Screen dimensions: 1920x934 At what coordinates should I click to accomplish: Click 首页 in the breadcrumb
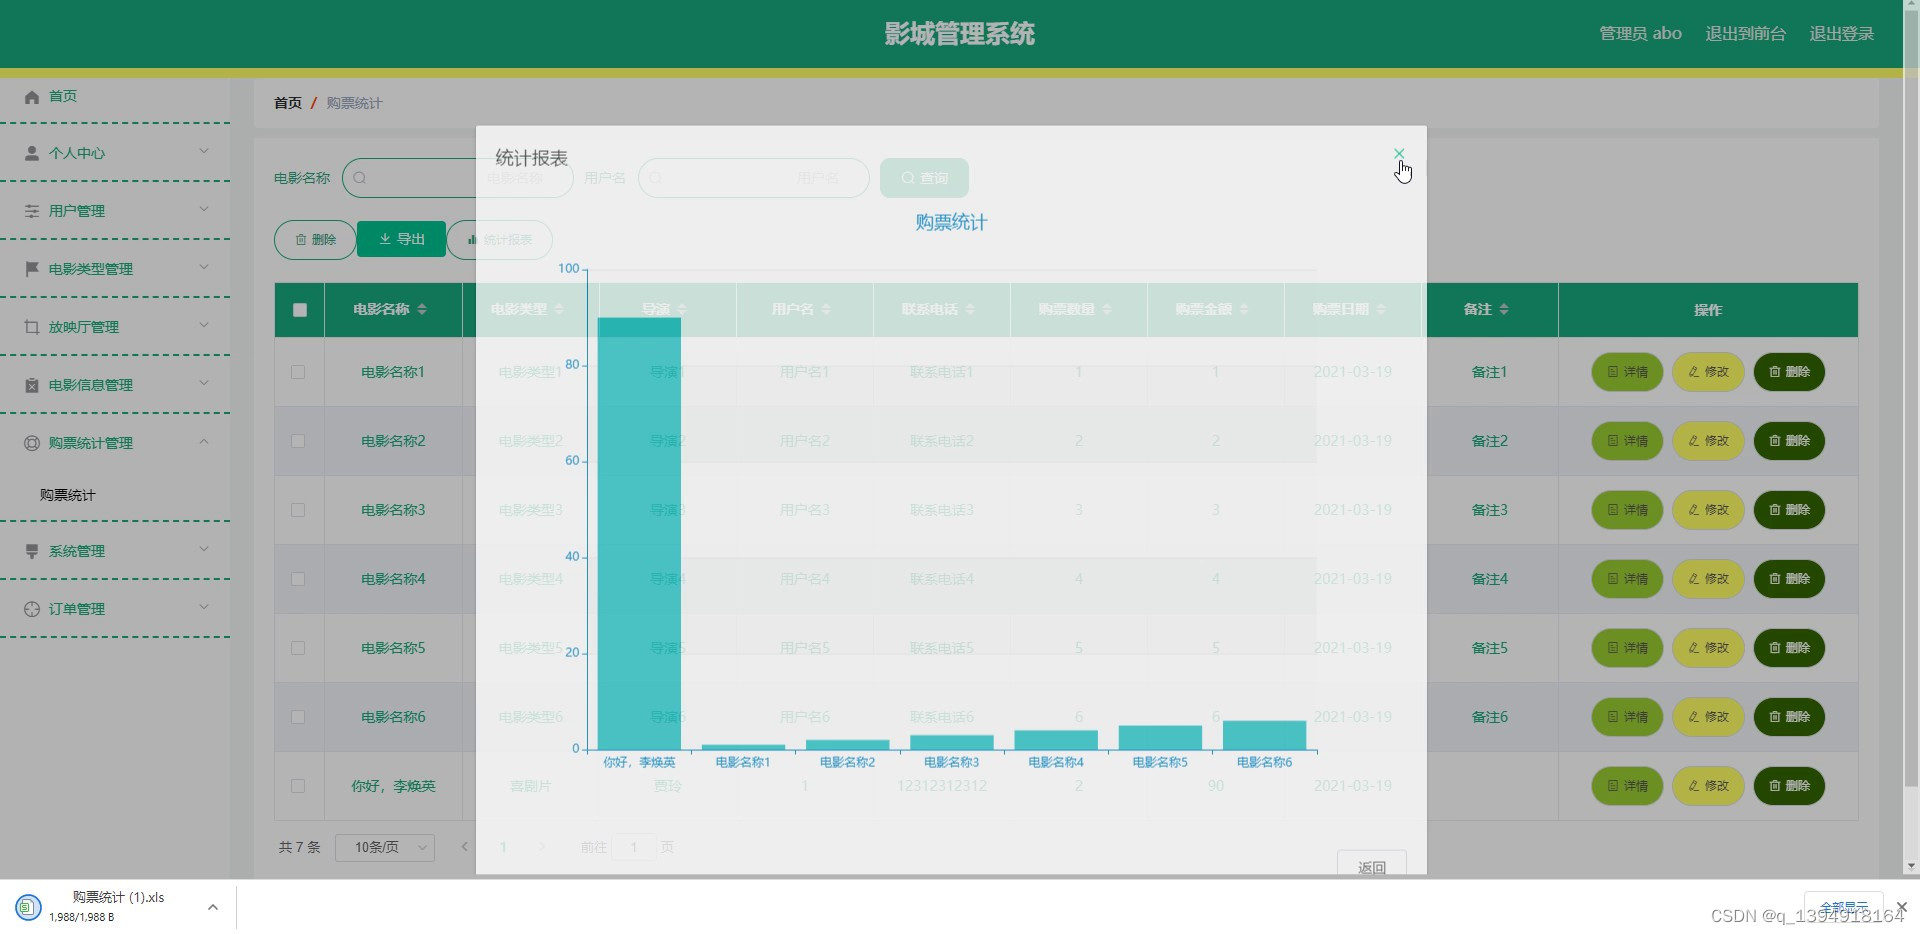(288, 103)
